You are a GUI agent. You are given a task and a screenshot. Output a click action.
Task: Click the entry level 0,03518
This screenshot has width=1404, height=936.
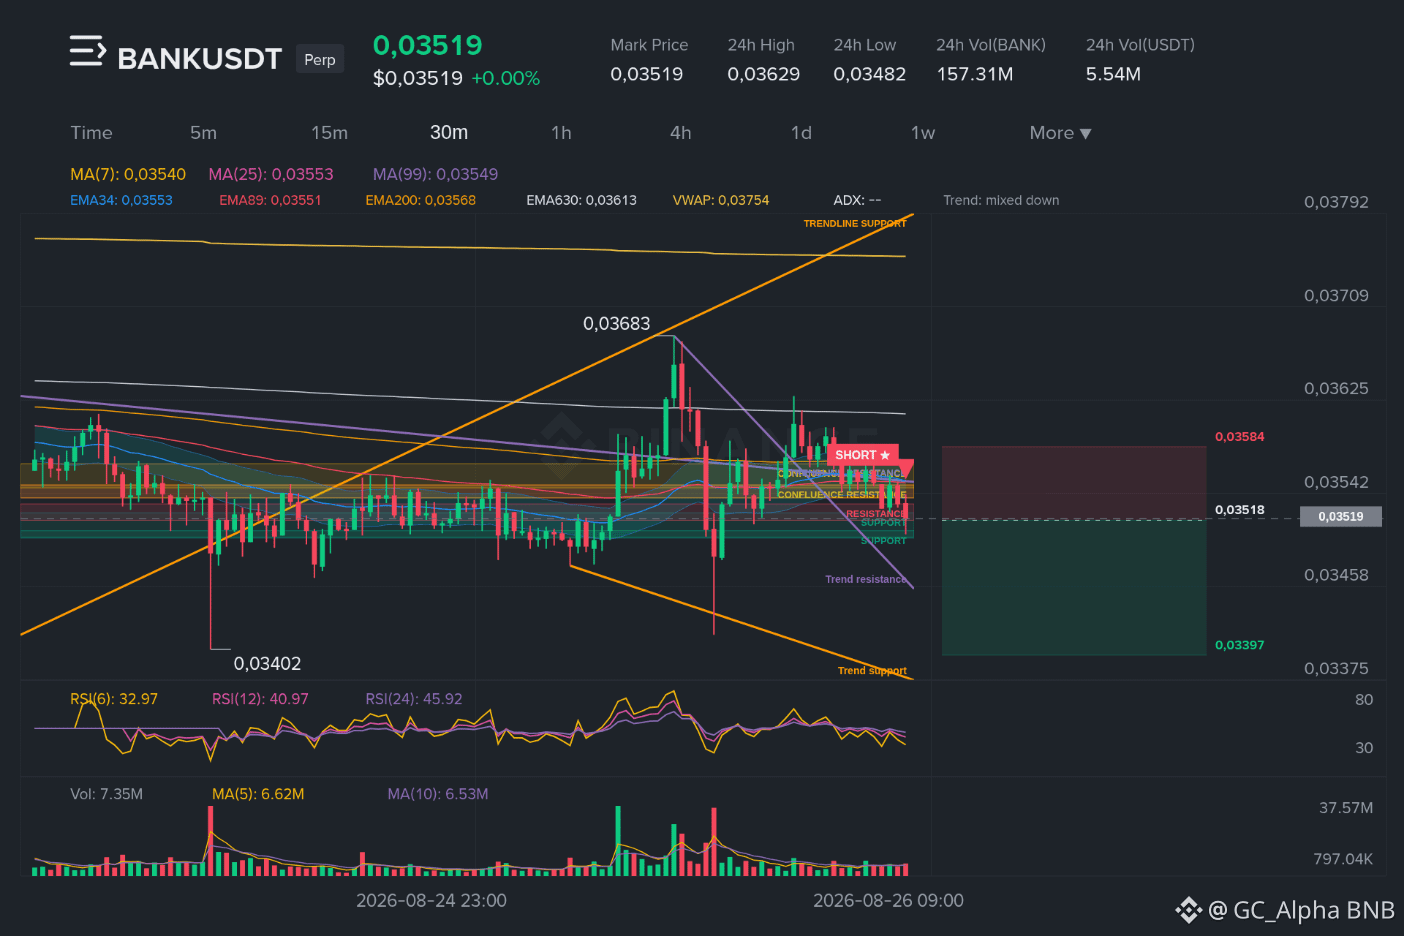(1239, 510)
